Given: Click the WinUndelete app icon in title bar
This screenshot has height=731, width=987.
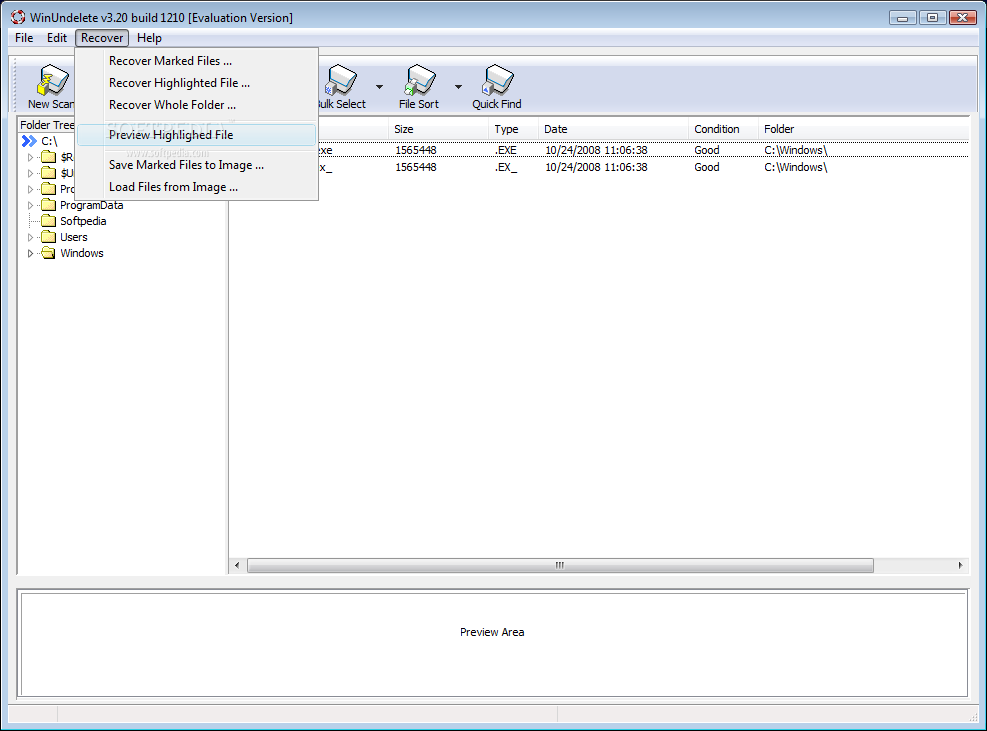Looking at the screenshot, I should coord(18,18).
